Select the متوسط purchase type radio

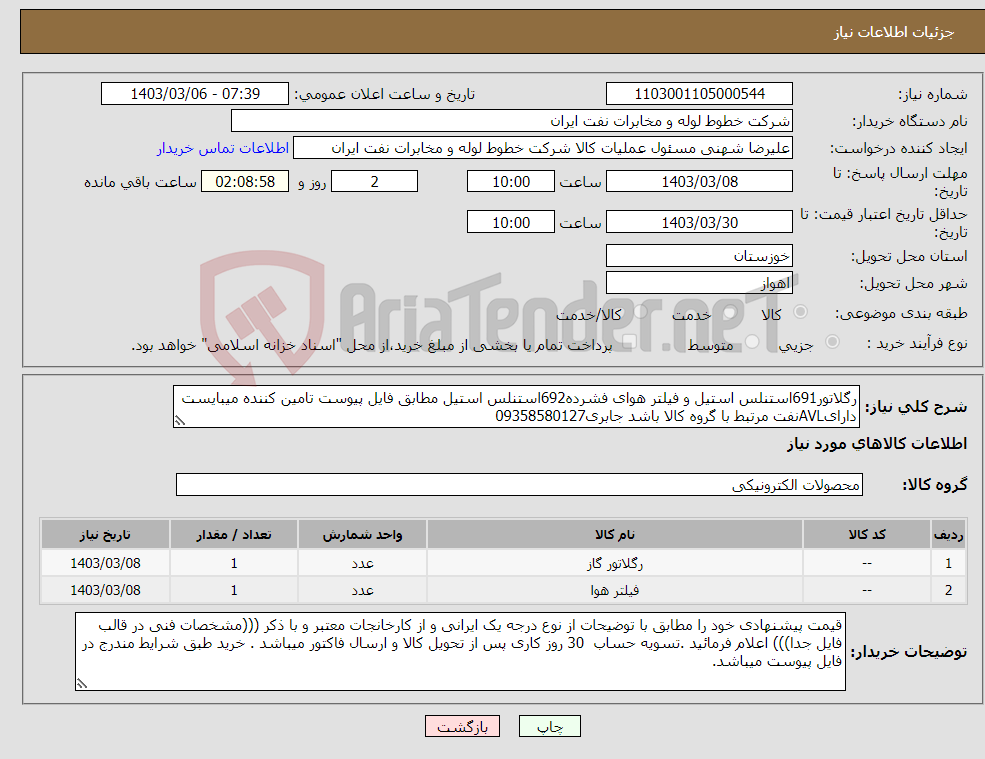pos(752,342)
